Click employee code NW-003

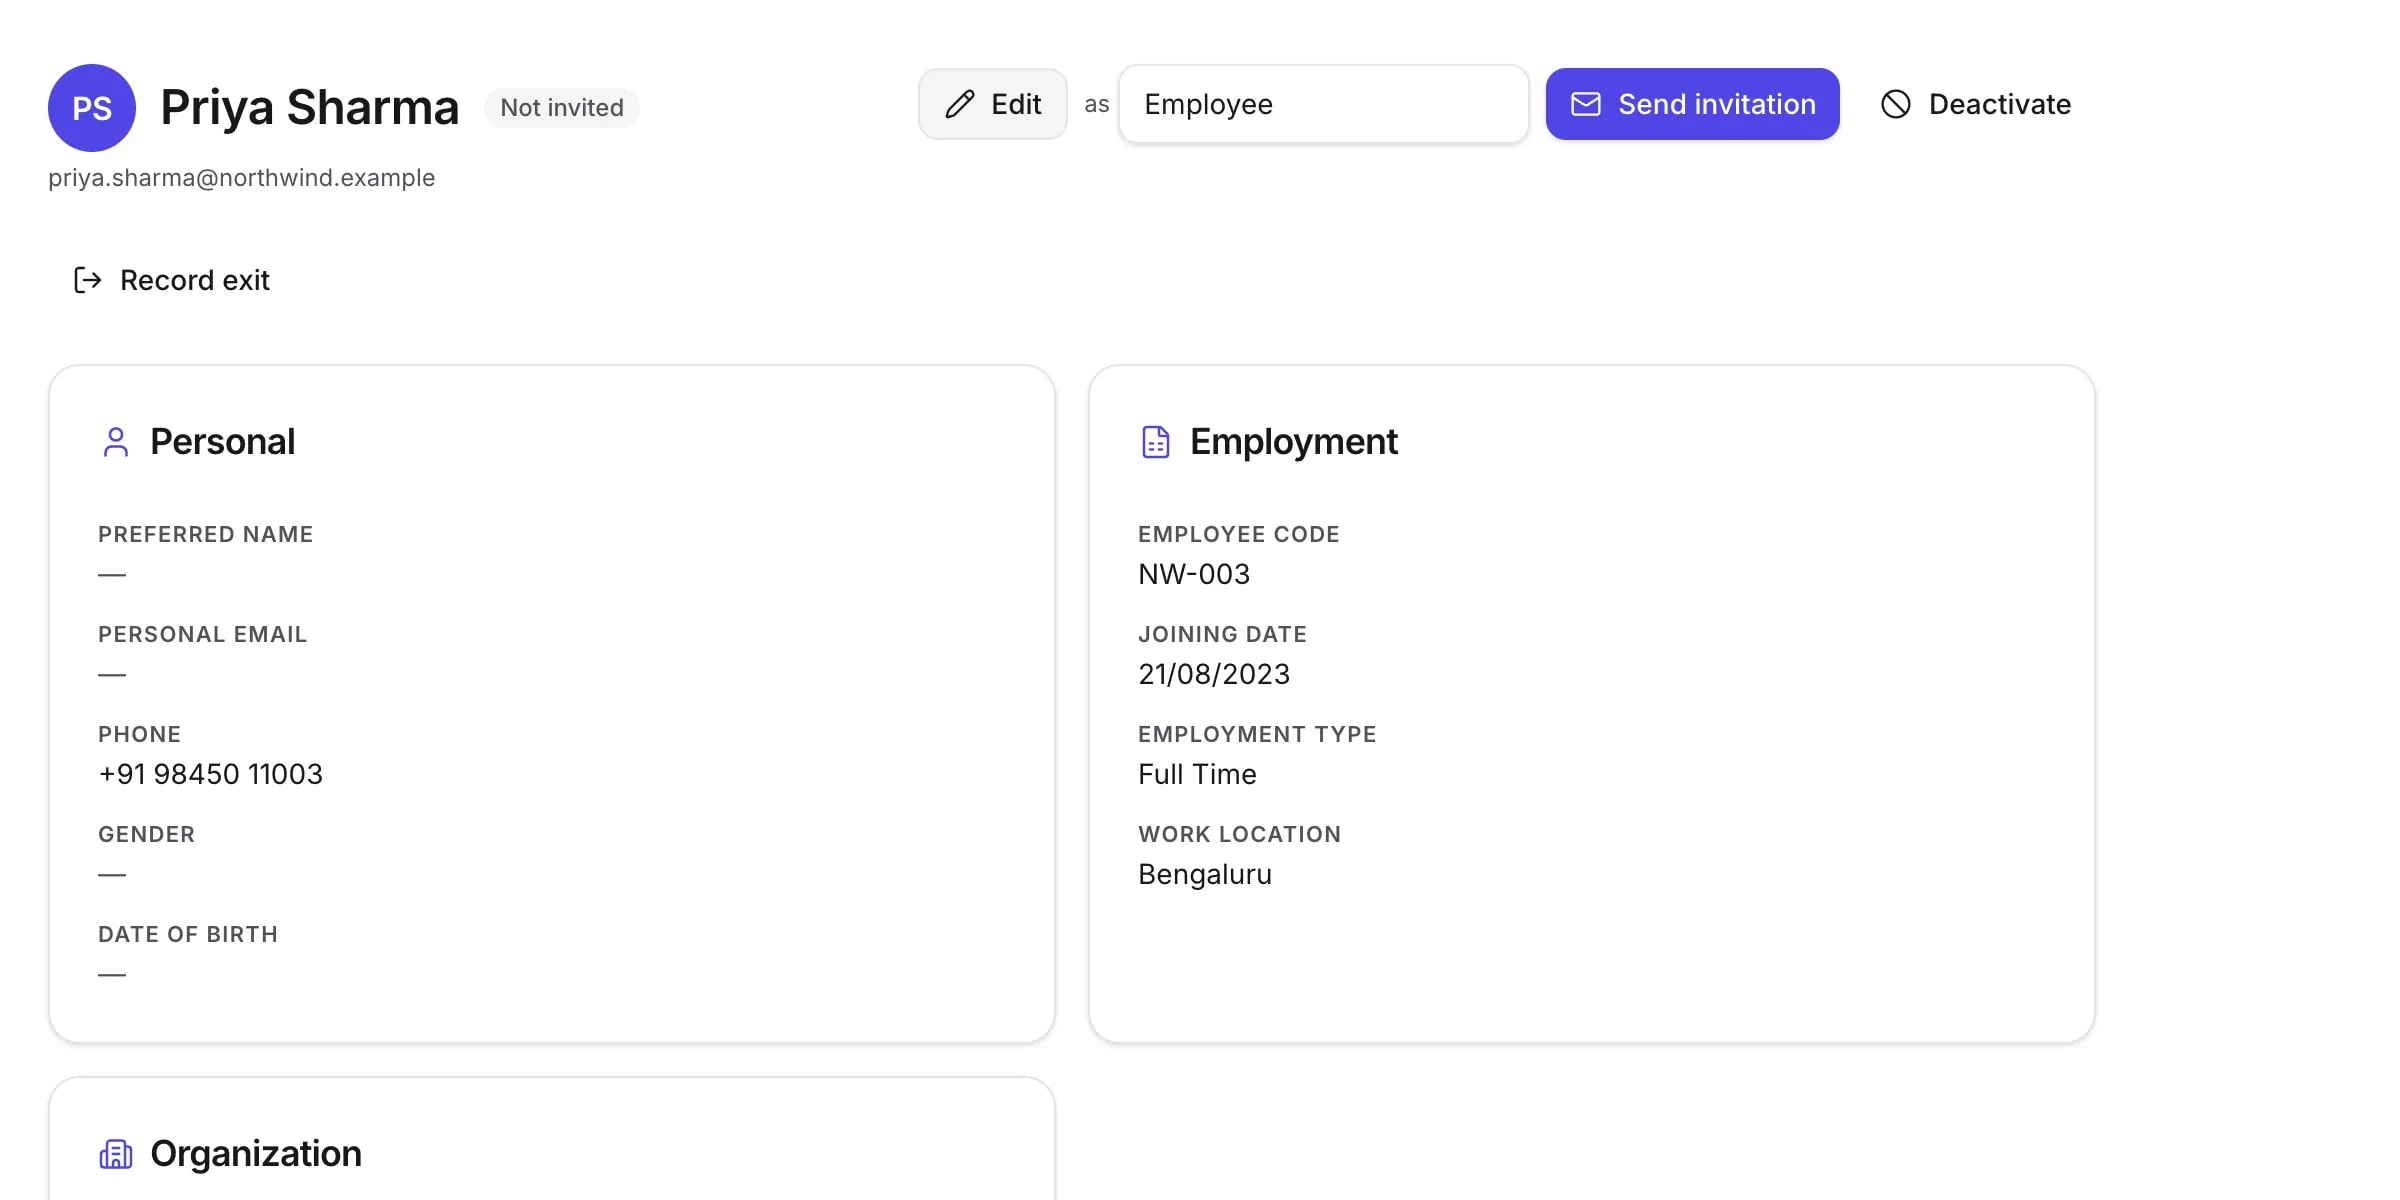click(1194, 574)
